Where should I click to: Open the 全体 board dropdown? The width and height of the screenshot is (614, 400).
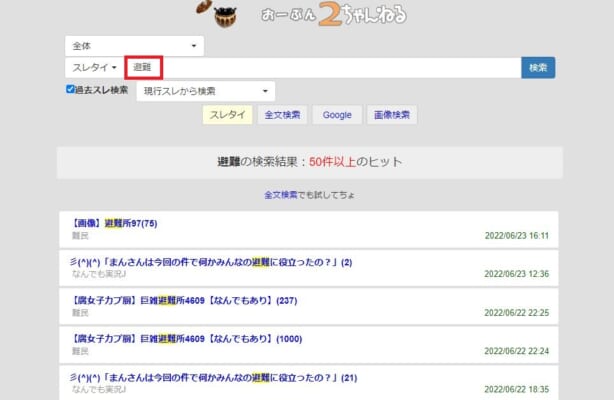pos(134,46)
